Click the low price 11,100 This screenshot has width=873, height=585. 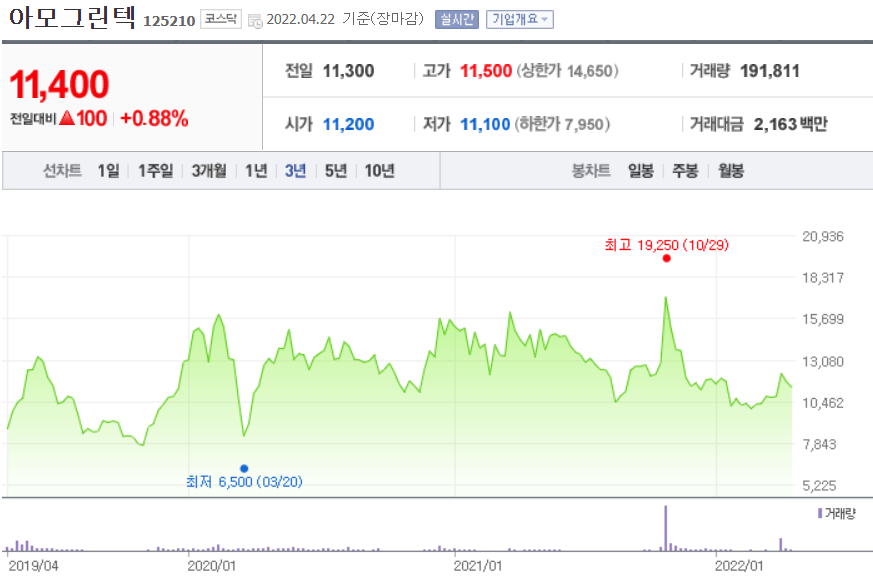click(485, 124)
